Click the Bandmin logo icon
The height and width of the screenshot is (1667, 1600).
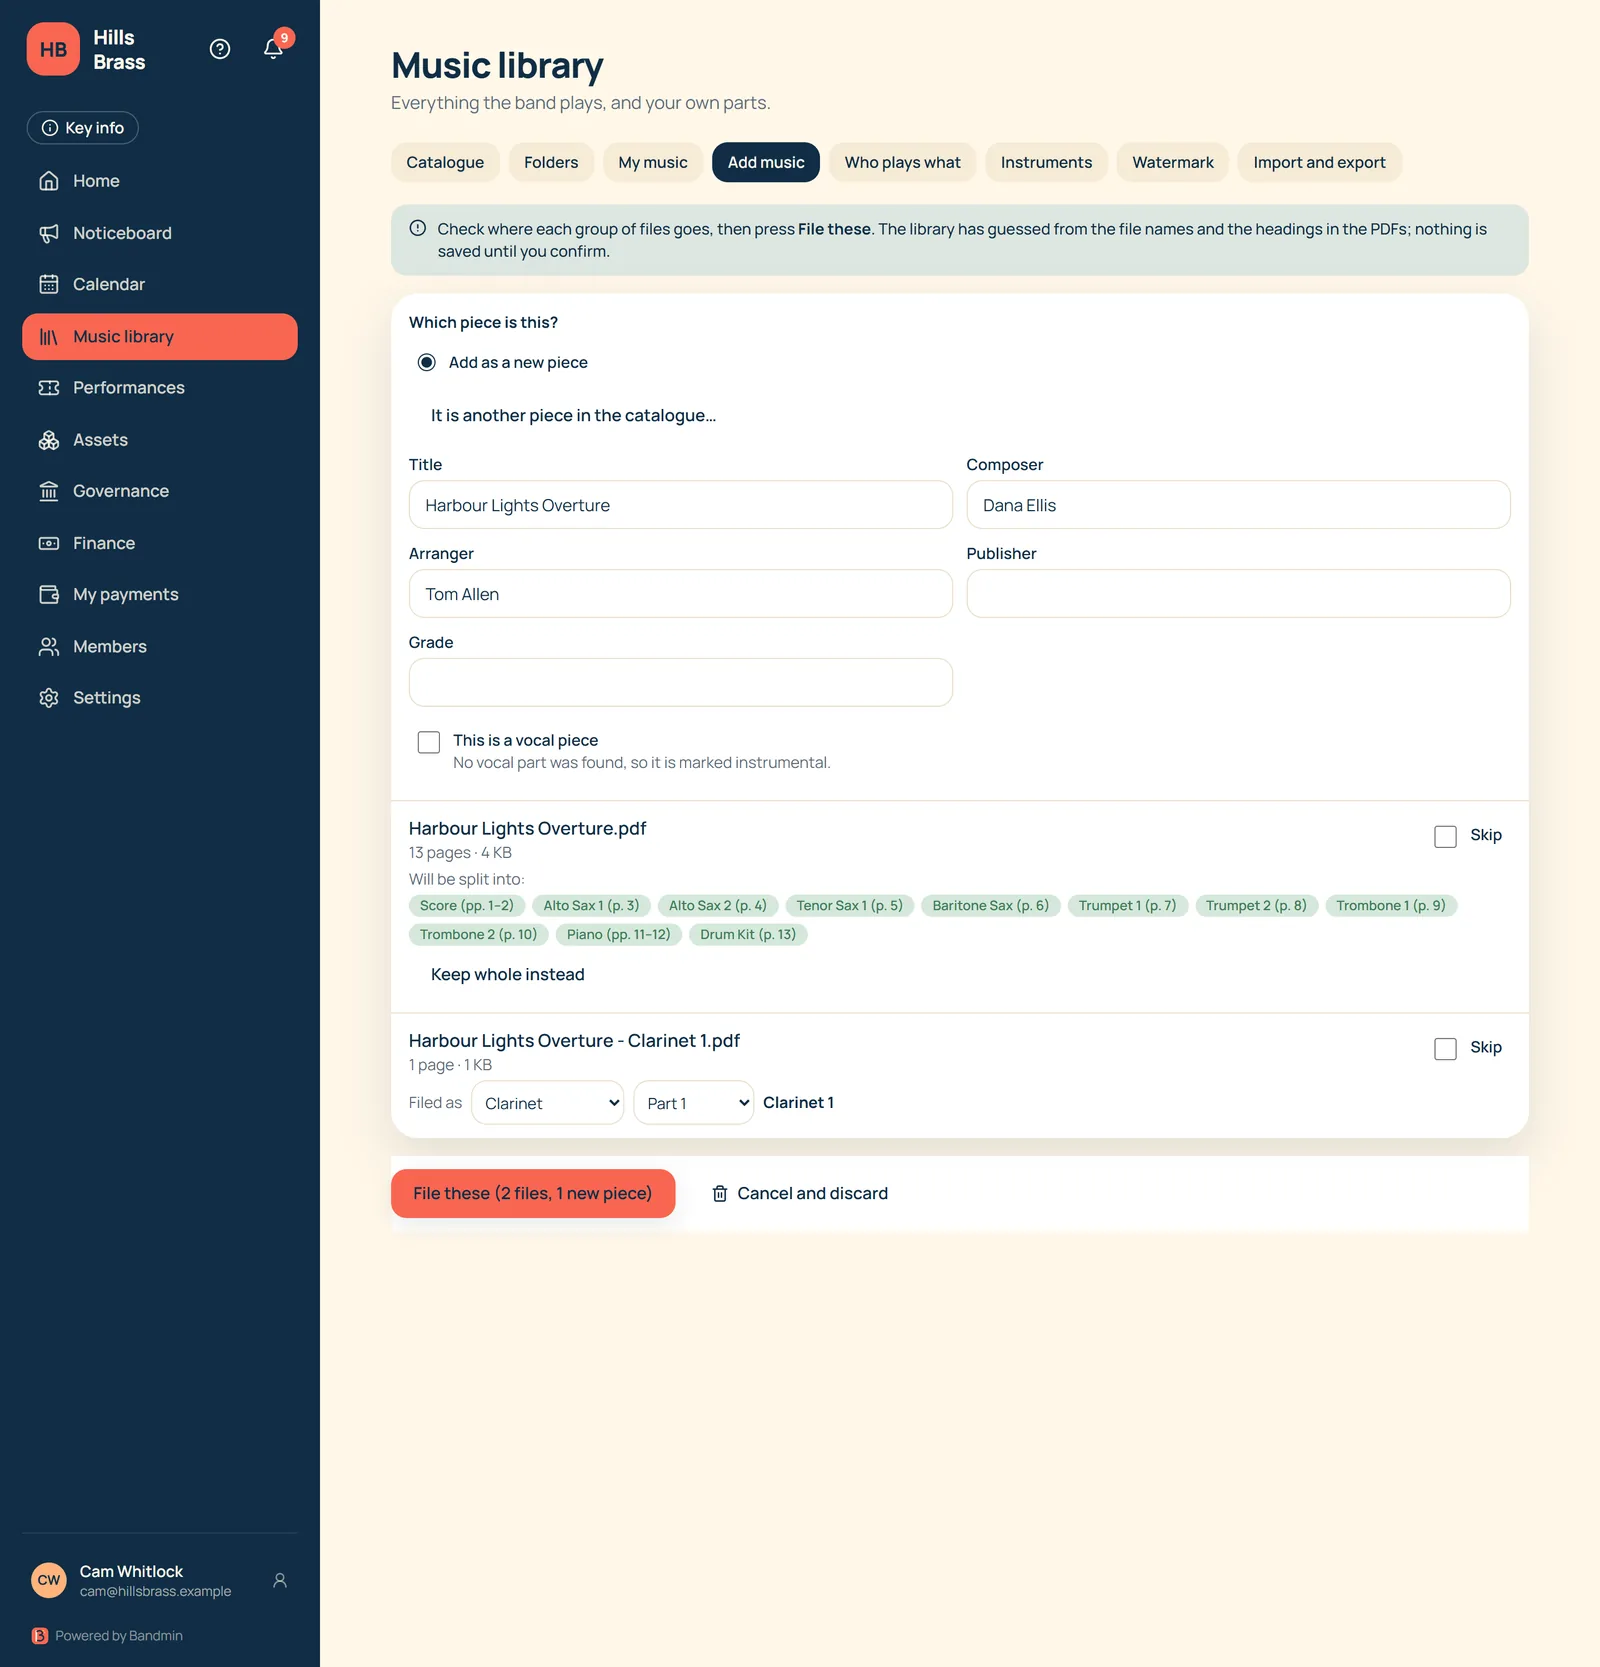[40, 1636]
